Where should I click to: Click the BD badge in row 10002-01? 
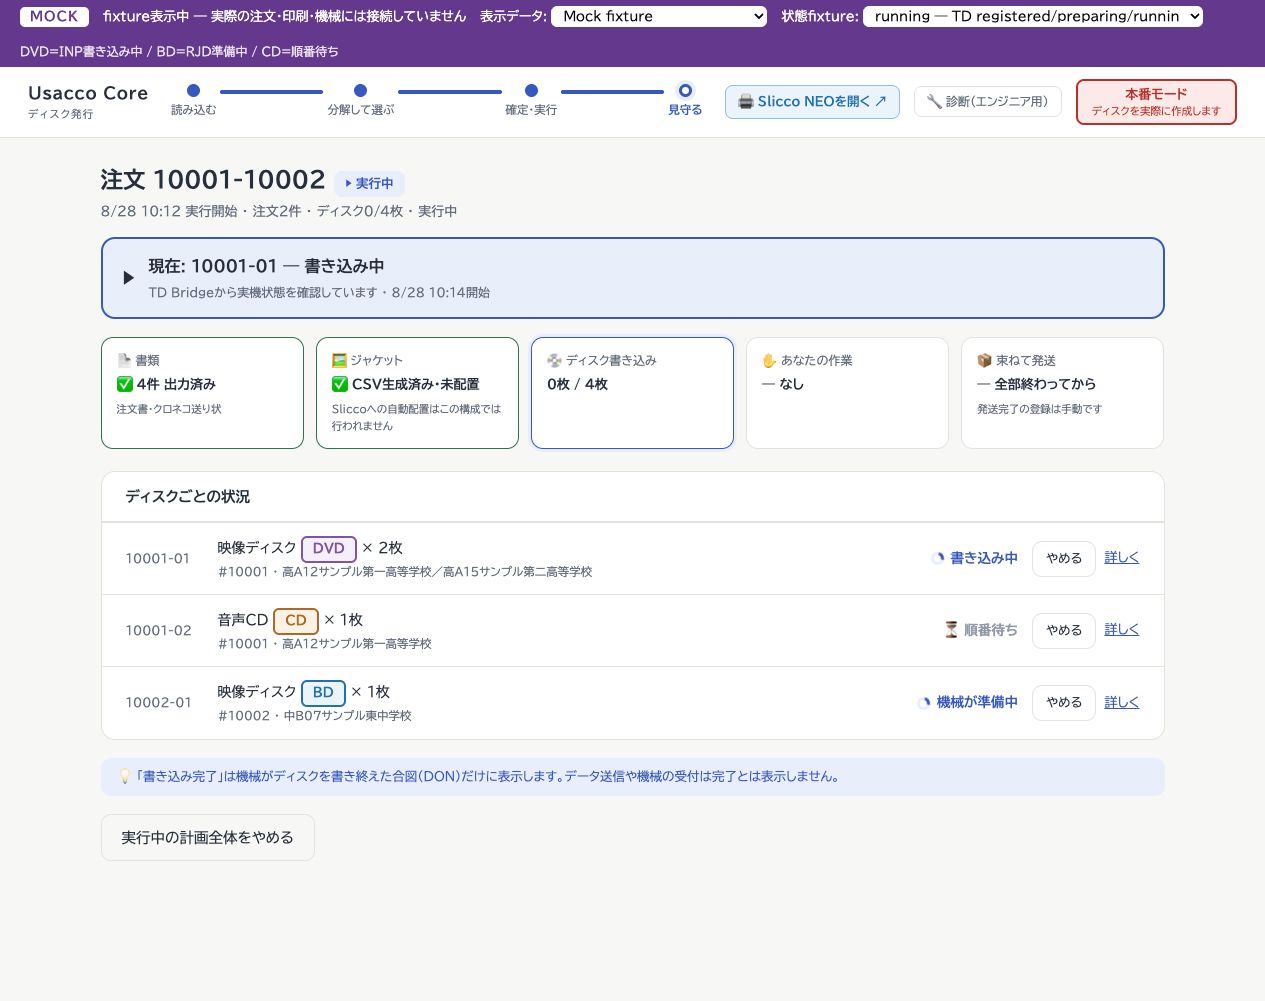point(323,693)
